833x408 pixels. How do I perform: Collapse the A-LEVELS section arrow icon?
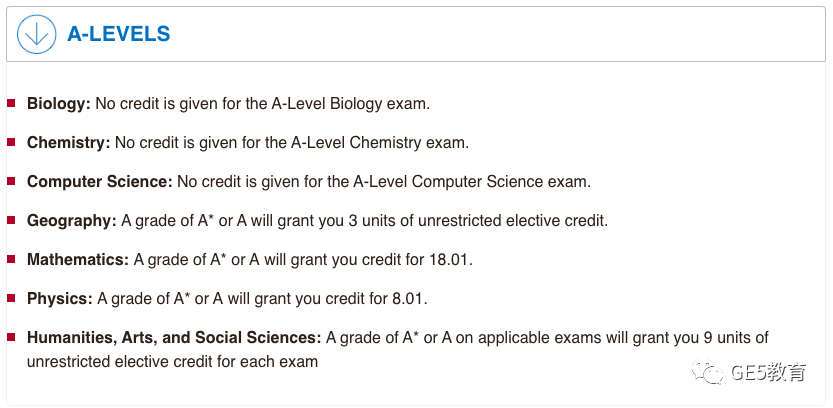pyautogui.click(x=37, y=35)
